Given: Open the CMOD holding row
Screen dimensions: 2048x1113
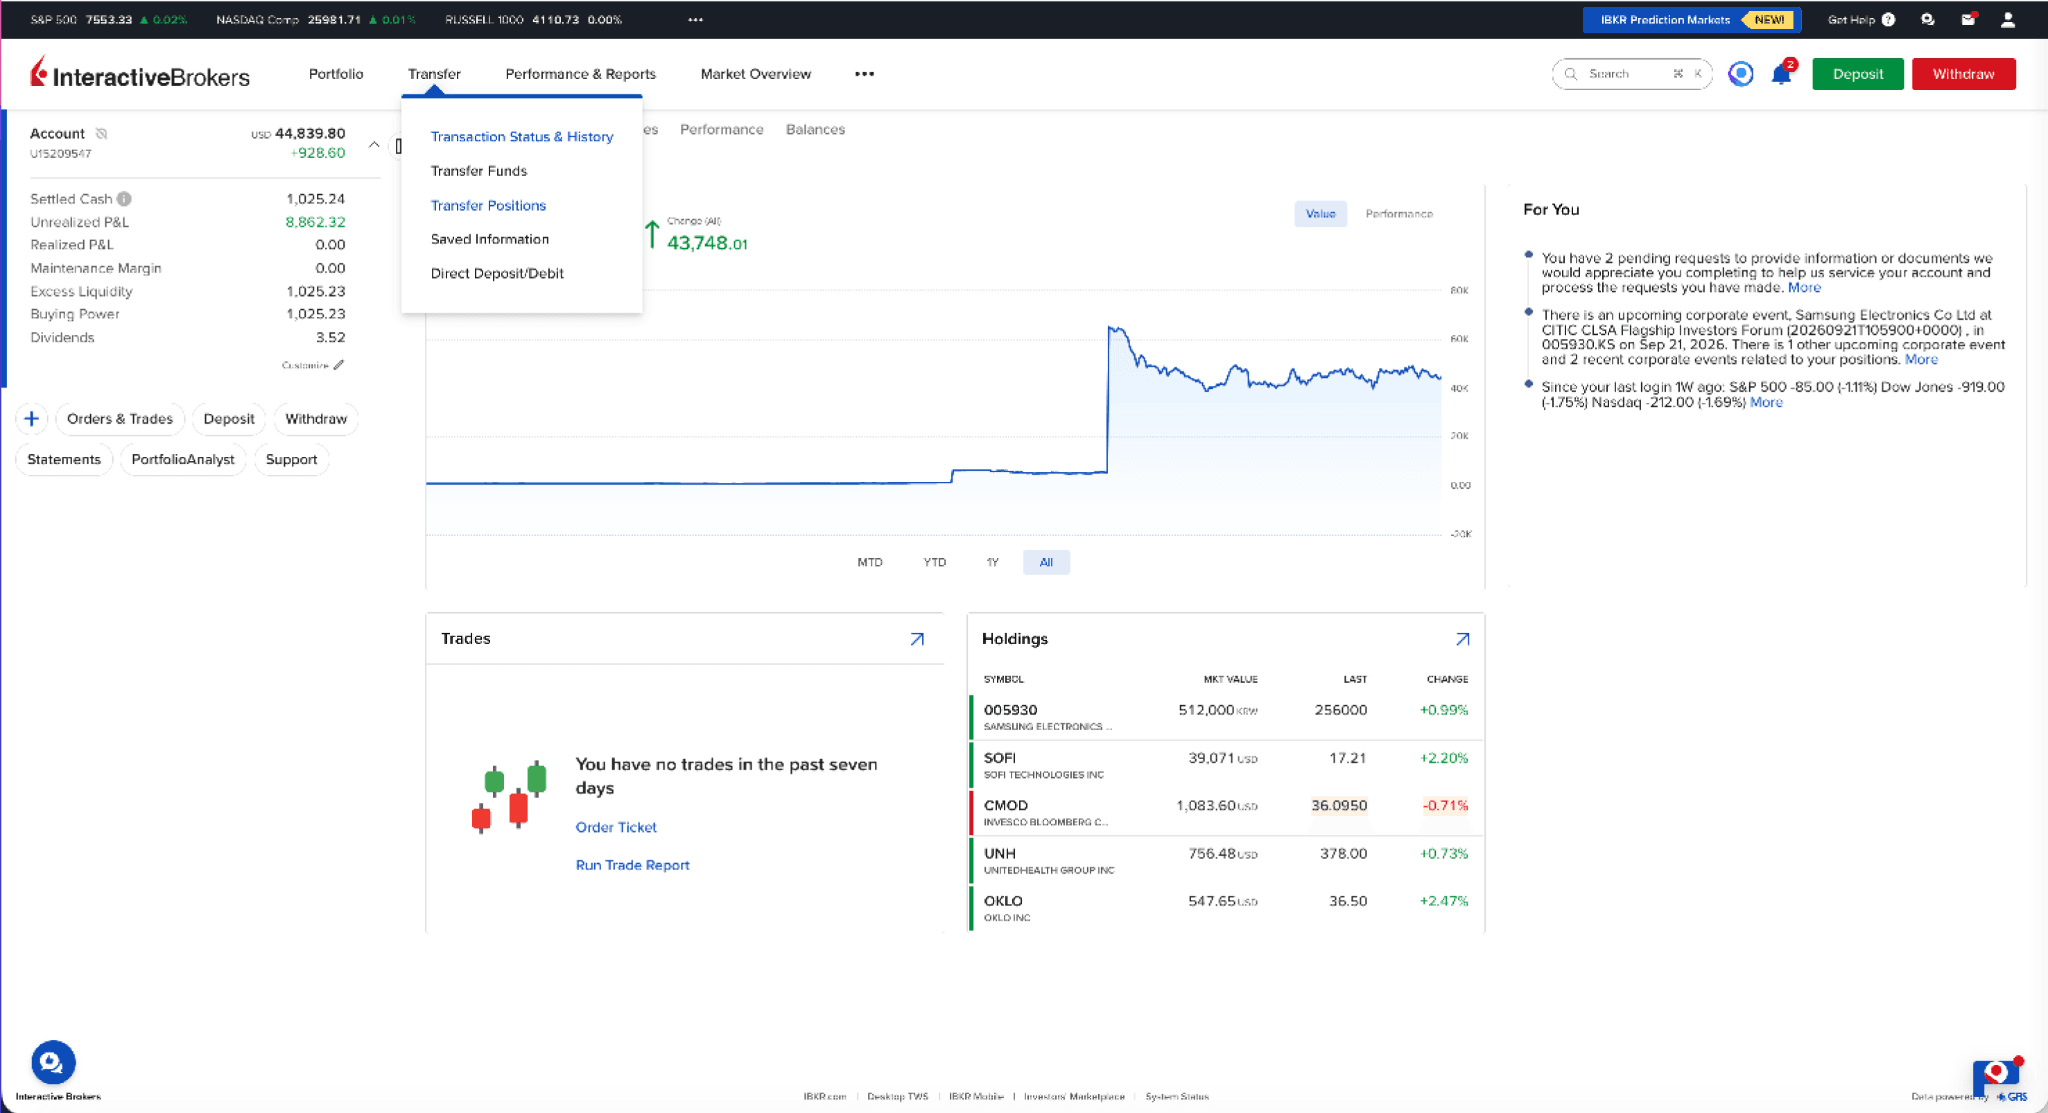Looking at the screenshot, I should 1226,812.
